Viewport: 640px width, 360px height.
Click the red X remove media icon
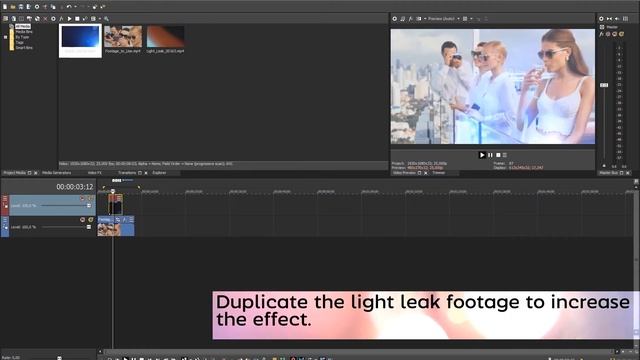(45, 18)
